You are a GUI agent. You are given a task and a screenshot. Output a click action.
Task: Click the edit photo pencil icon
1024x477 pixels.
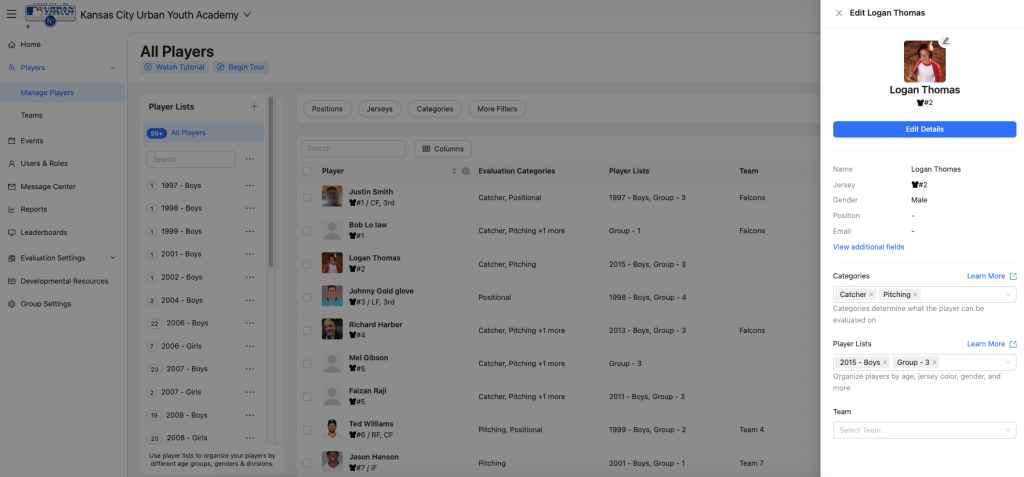pos(946,42)
